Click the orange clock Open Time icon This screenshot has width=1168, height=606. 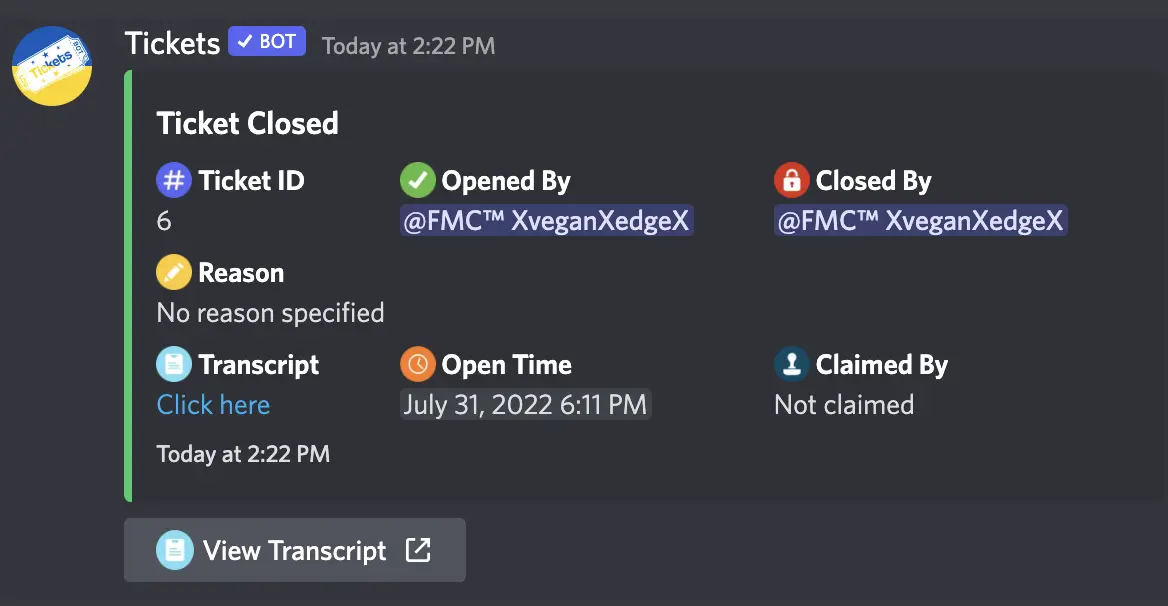tap(418, 364)
